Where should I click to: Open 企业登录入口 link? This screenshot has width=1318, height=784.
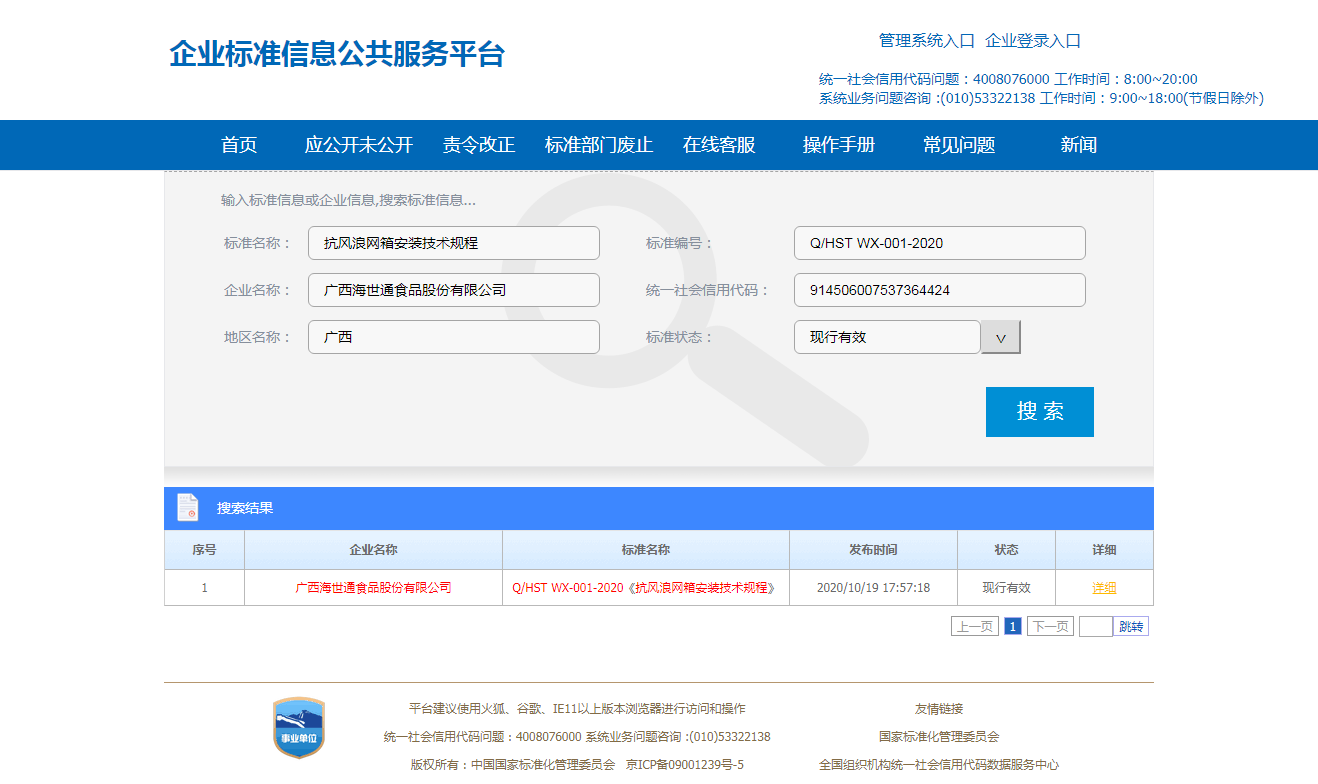pos(1033,41)
